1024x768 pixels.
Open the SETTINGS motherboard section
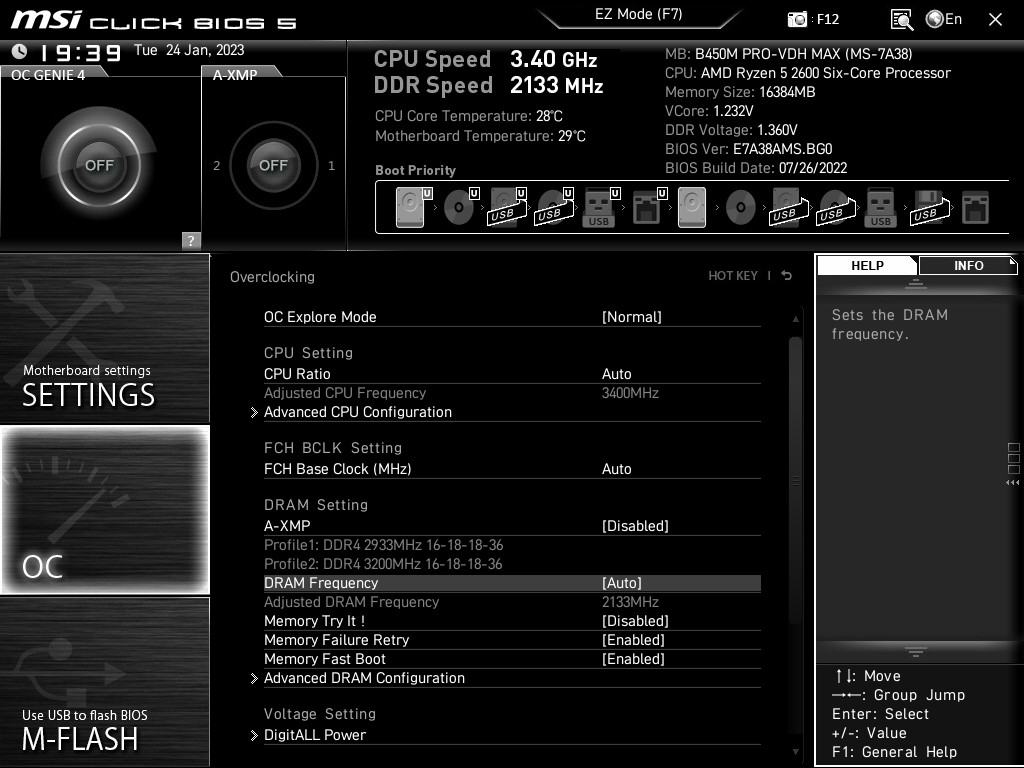(104, 338)
